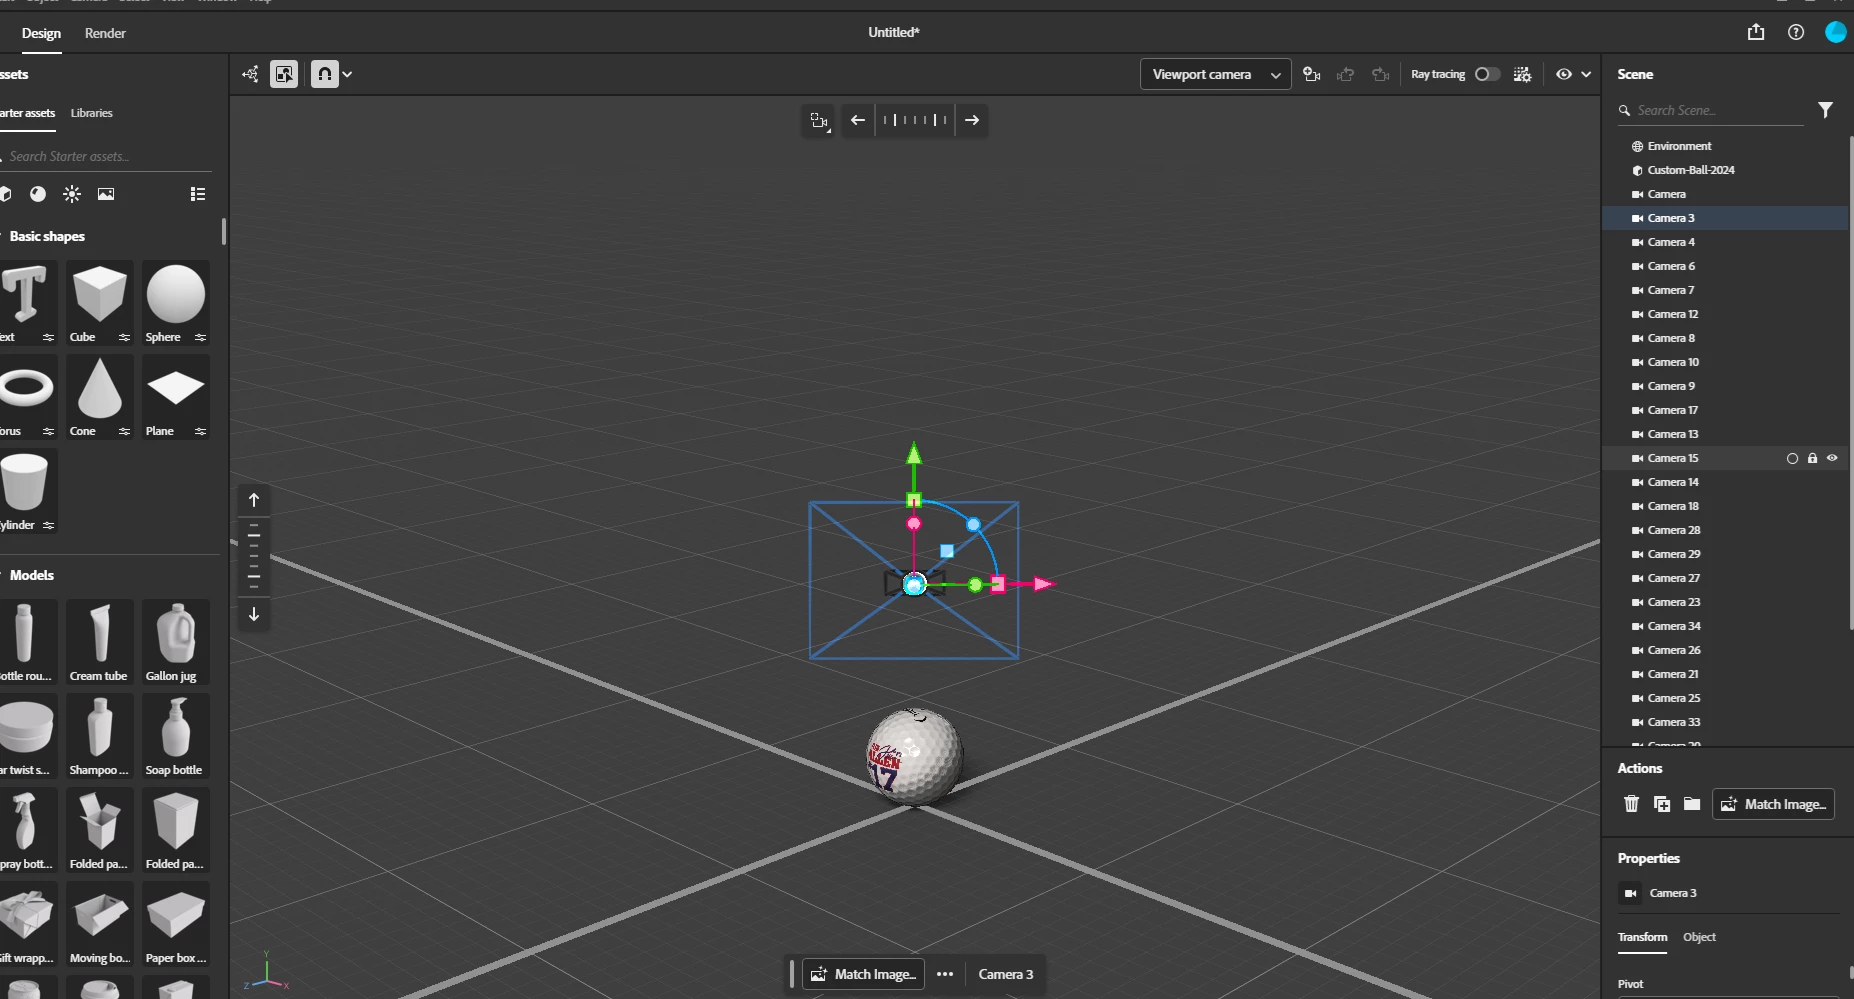Switch to the Design tab
This screenshot has height=999, width=1854.
click(x=41, y=33)
